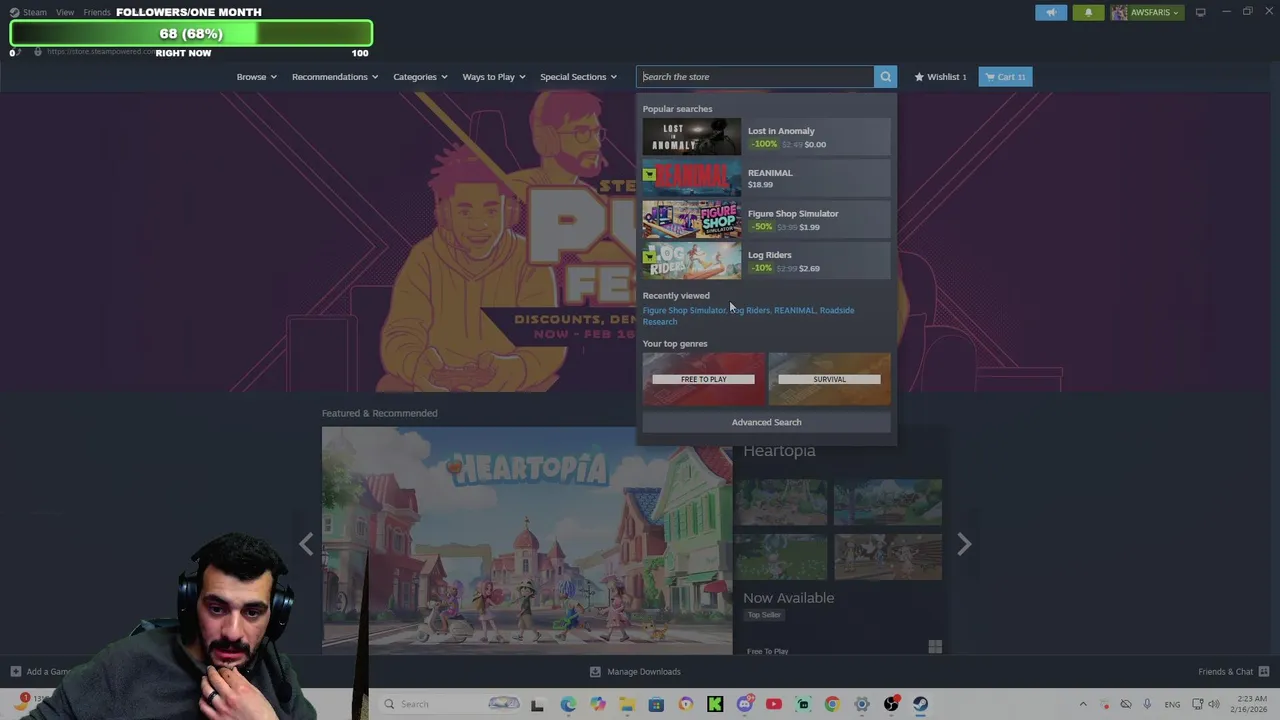Open Microsoft Store from the taskbar
This screenshot has height=720, width=1280.
(x=656, y=704)
